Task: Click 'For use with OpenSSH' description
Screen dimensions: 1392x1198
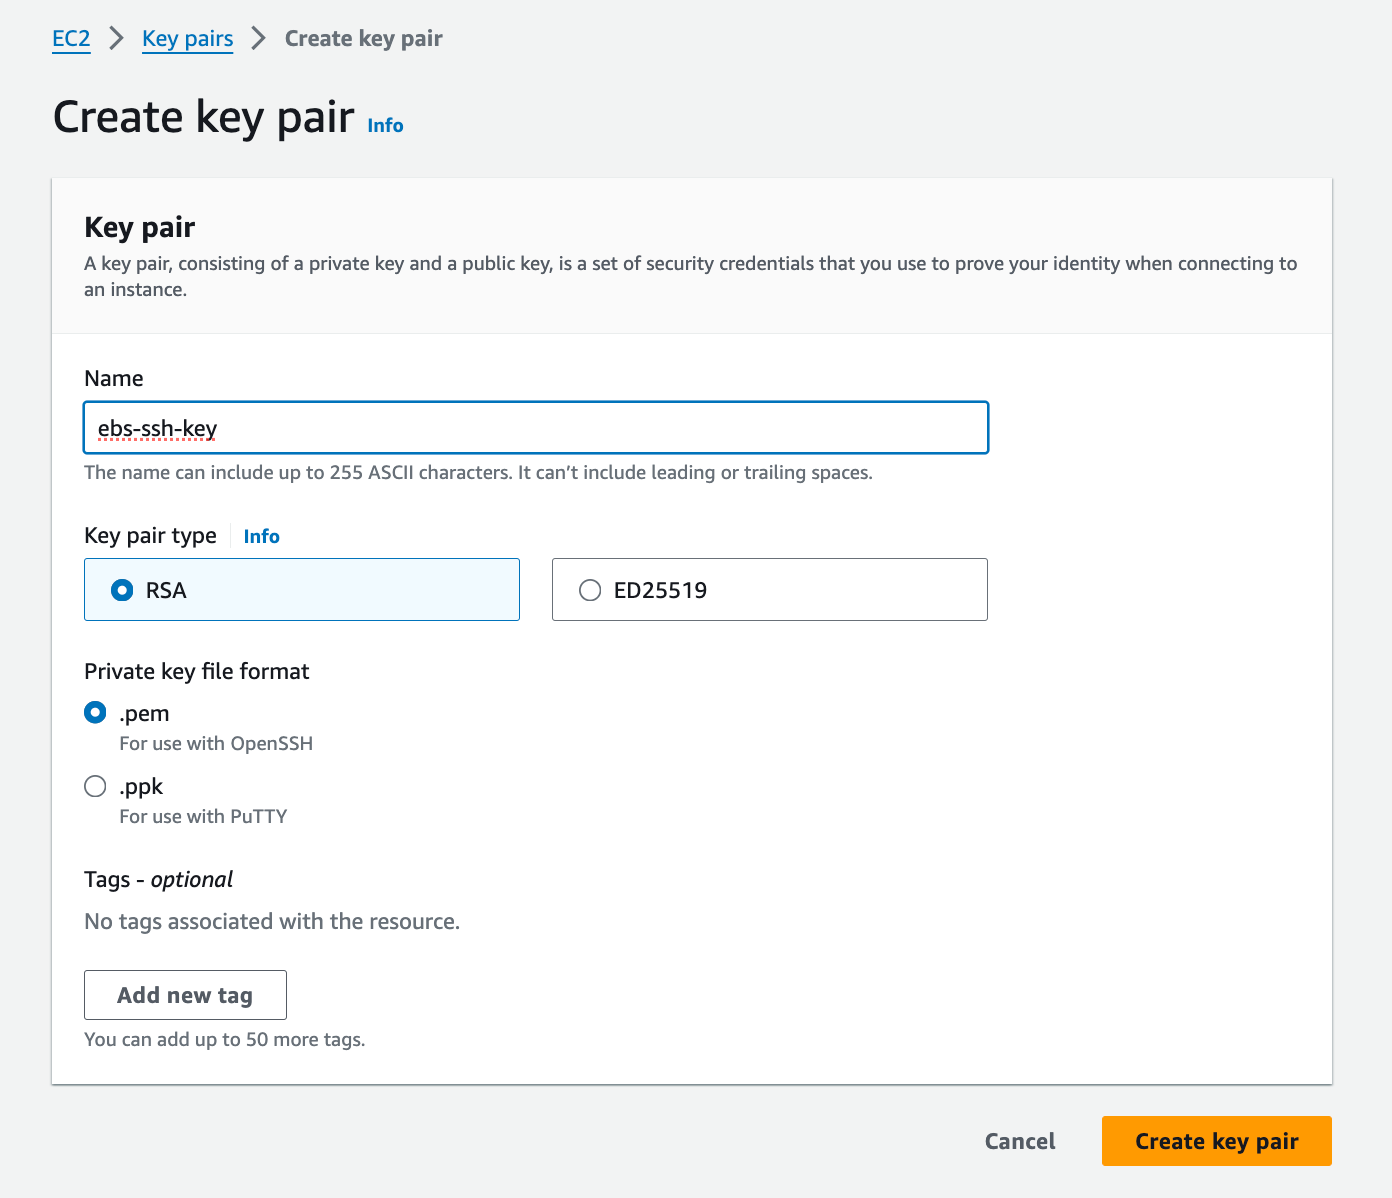Action: [x=216, y=743]
